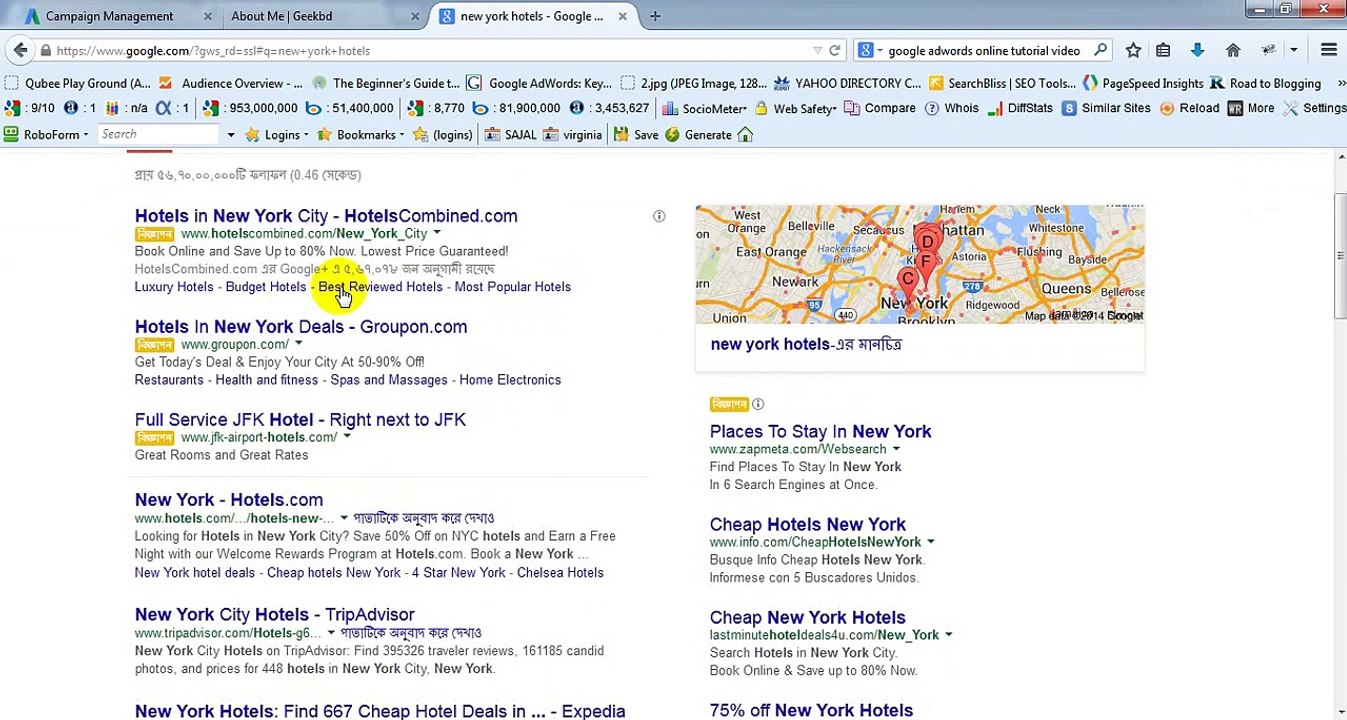The width and height of the screenshot is (1347, 720).
Task: Click the page URL in the address bar
Action: pyautogui.click(x=213, y=50)
